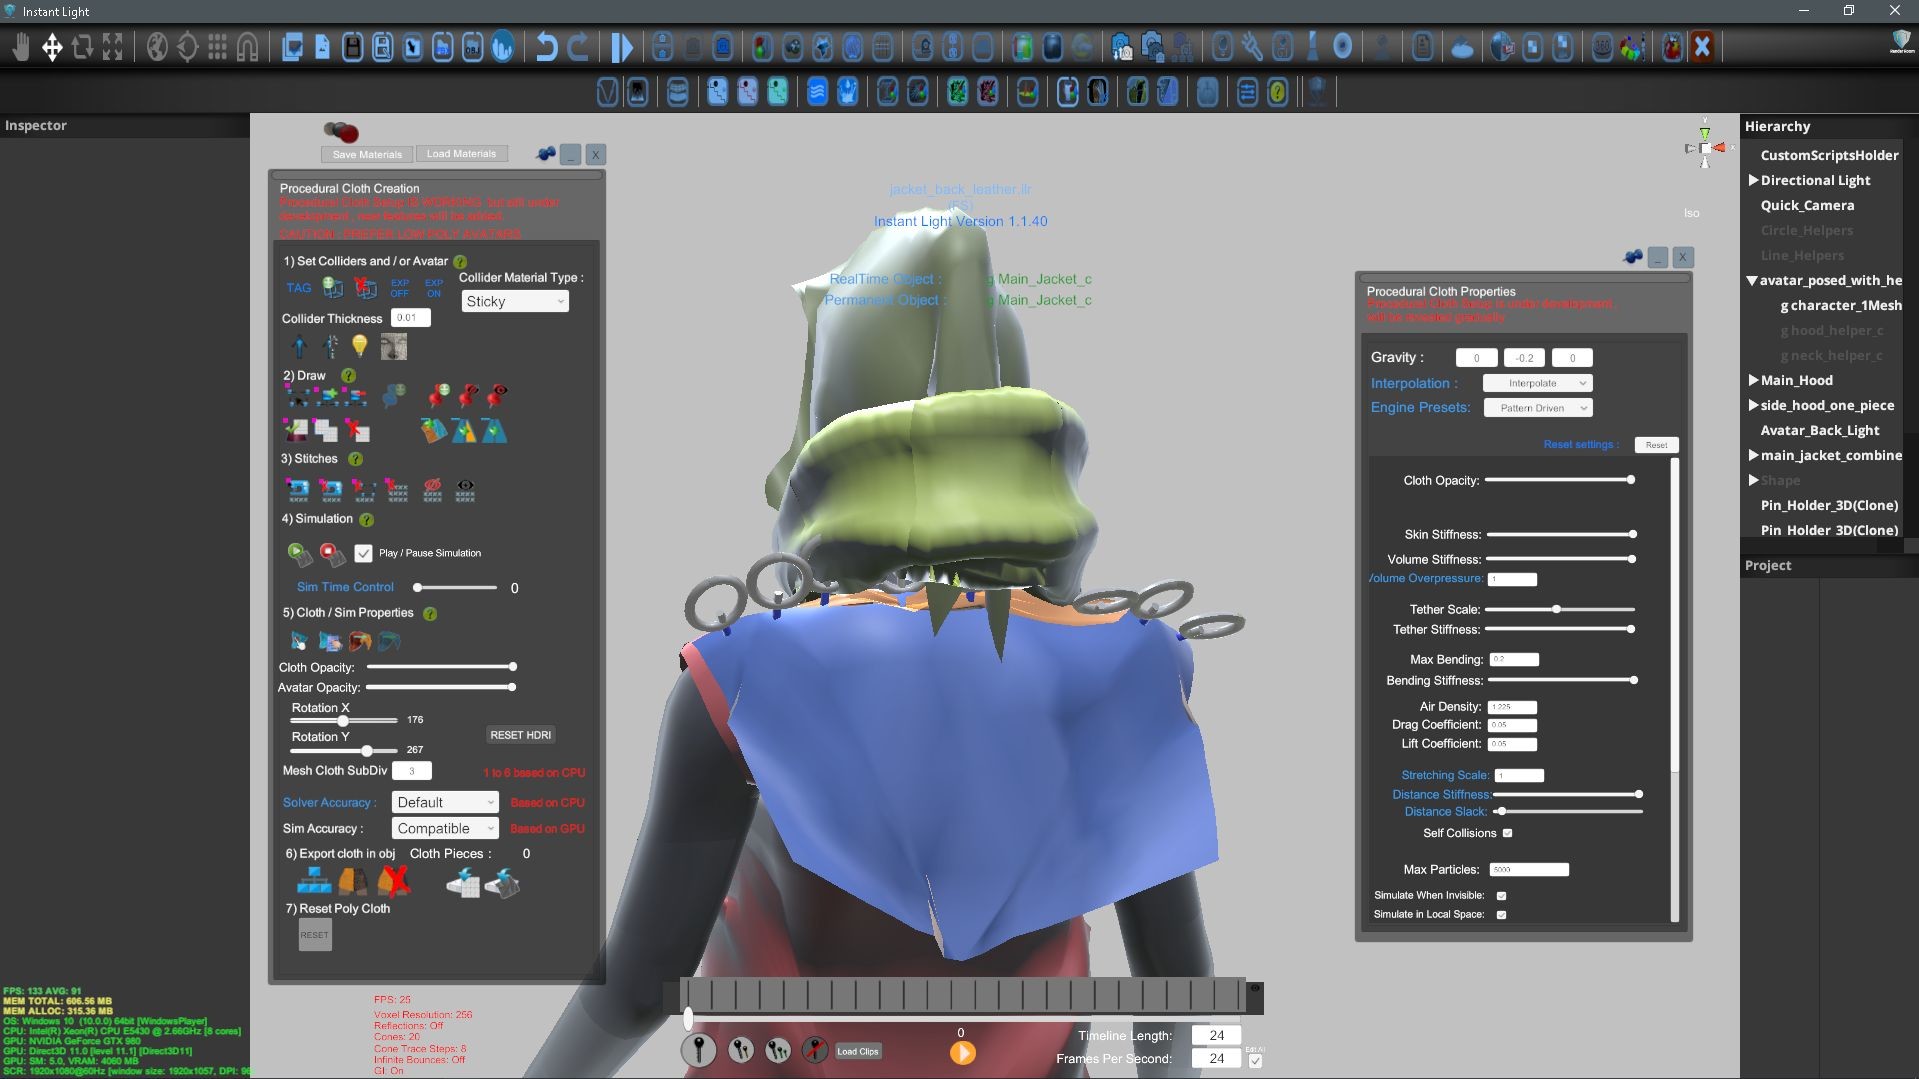Toggle Simulate When Invisible option
This screenshot has width=1919, height=1079.
(1500, 895)
